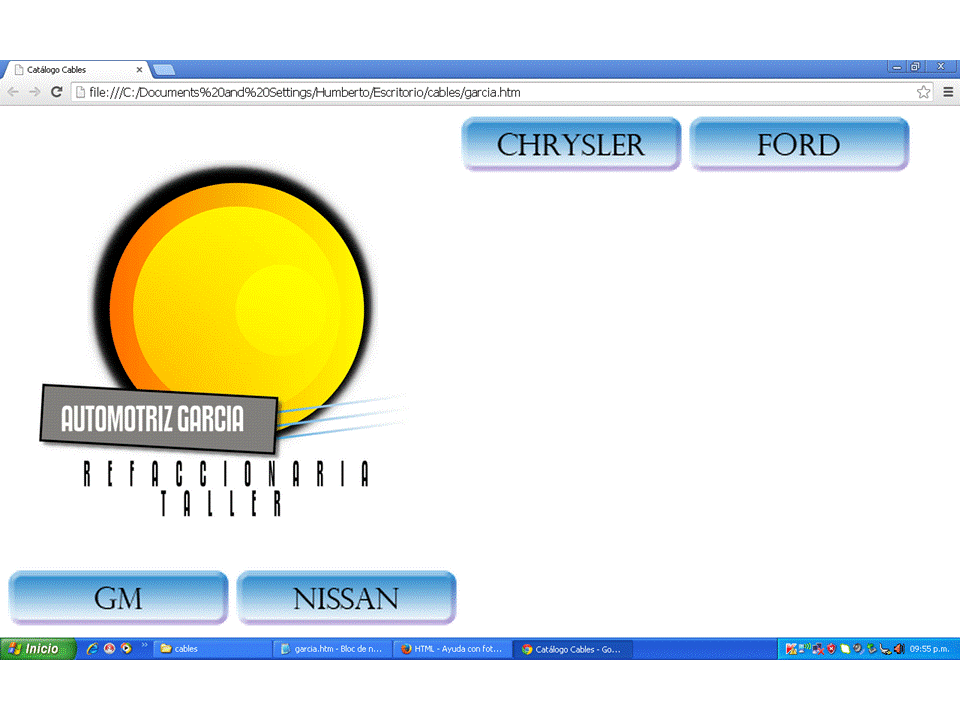Click the green arrow download tray icon
Image resolution: width=960 pixels, height=720 pixels.
872,648
